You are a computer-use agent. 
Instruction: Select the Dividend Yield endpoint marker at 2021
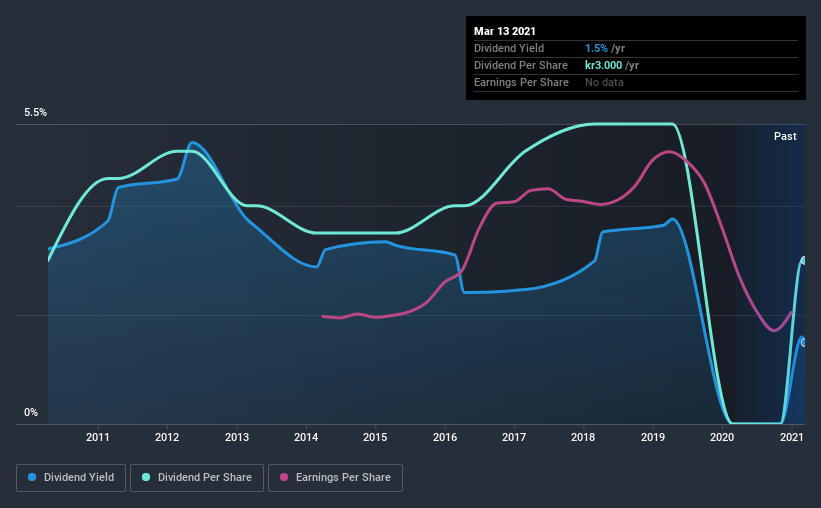[x=803, y=343]
